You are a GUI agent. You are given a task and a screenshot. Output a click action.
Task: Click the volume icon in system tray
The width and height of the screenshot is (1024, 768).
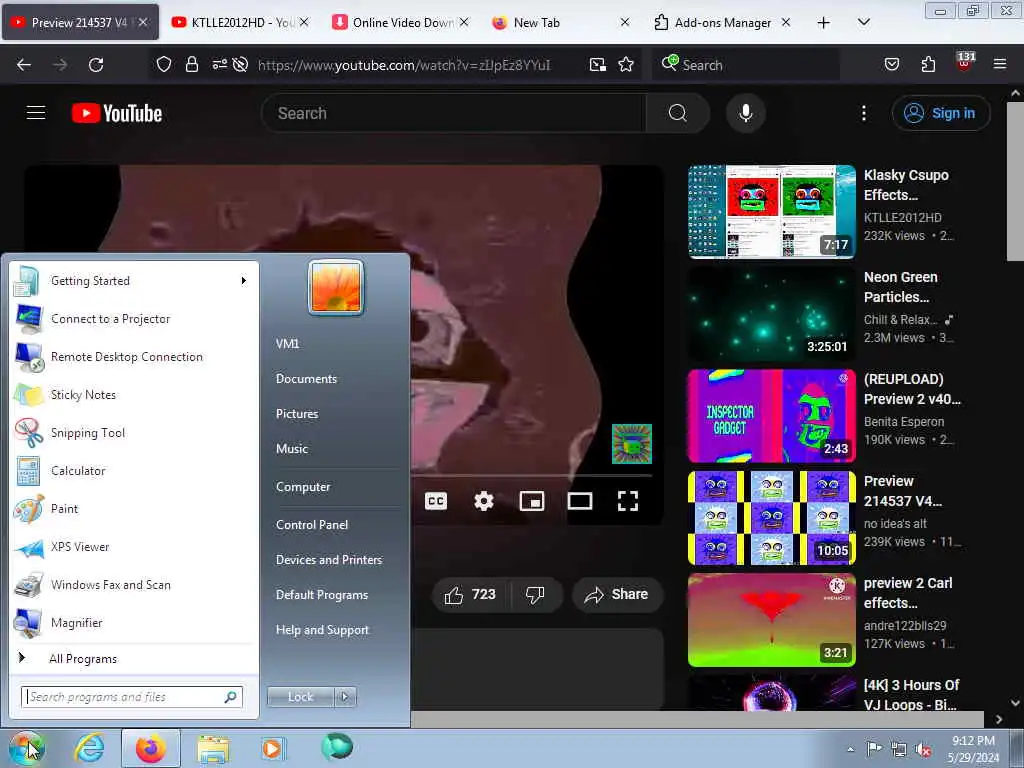pyautogui.click(x=923, y=749)
